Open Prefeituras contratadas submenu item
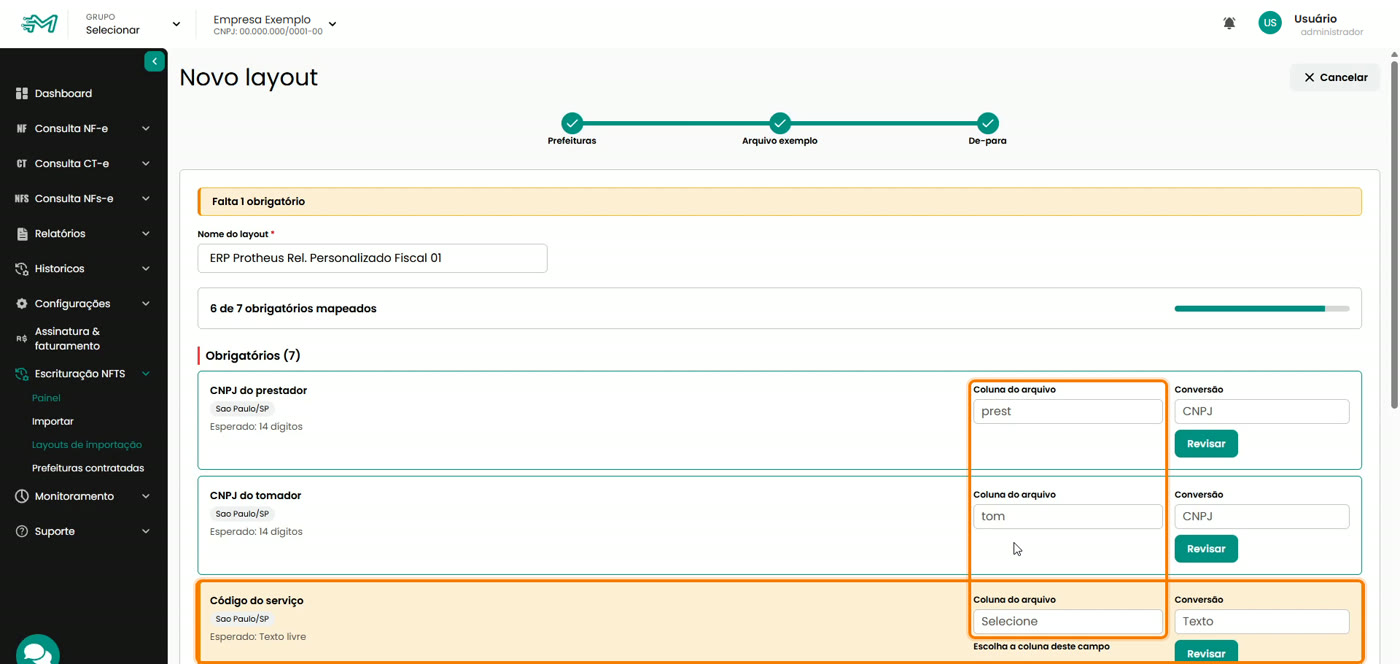The width and height of the screenshot is (1400, 664). (88, 468)
